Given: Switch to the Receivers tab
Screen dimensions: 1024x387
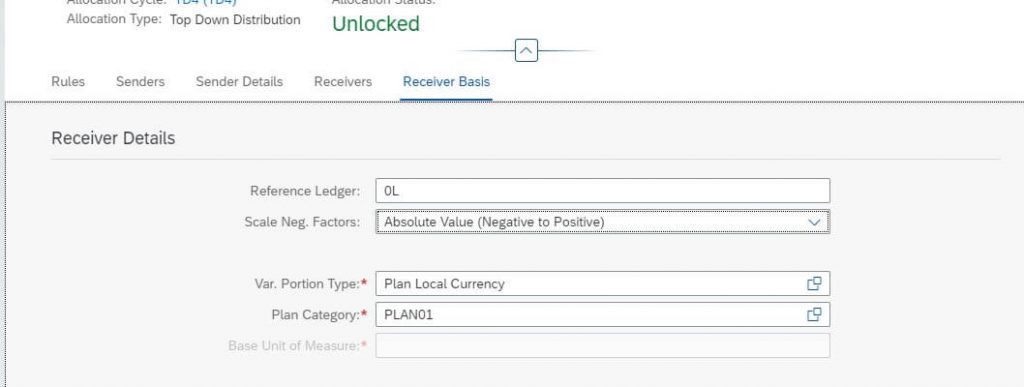Looking at the screenshot, I should [343, 82].
